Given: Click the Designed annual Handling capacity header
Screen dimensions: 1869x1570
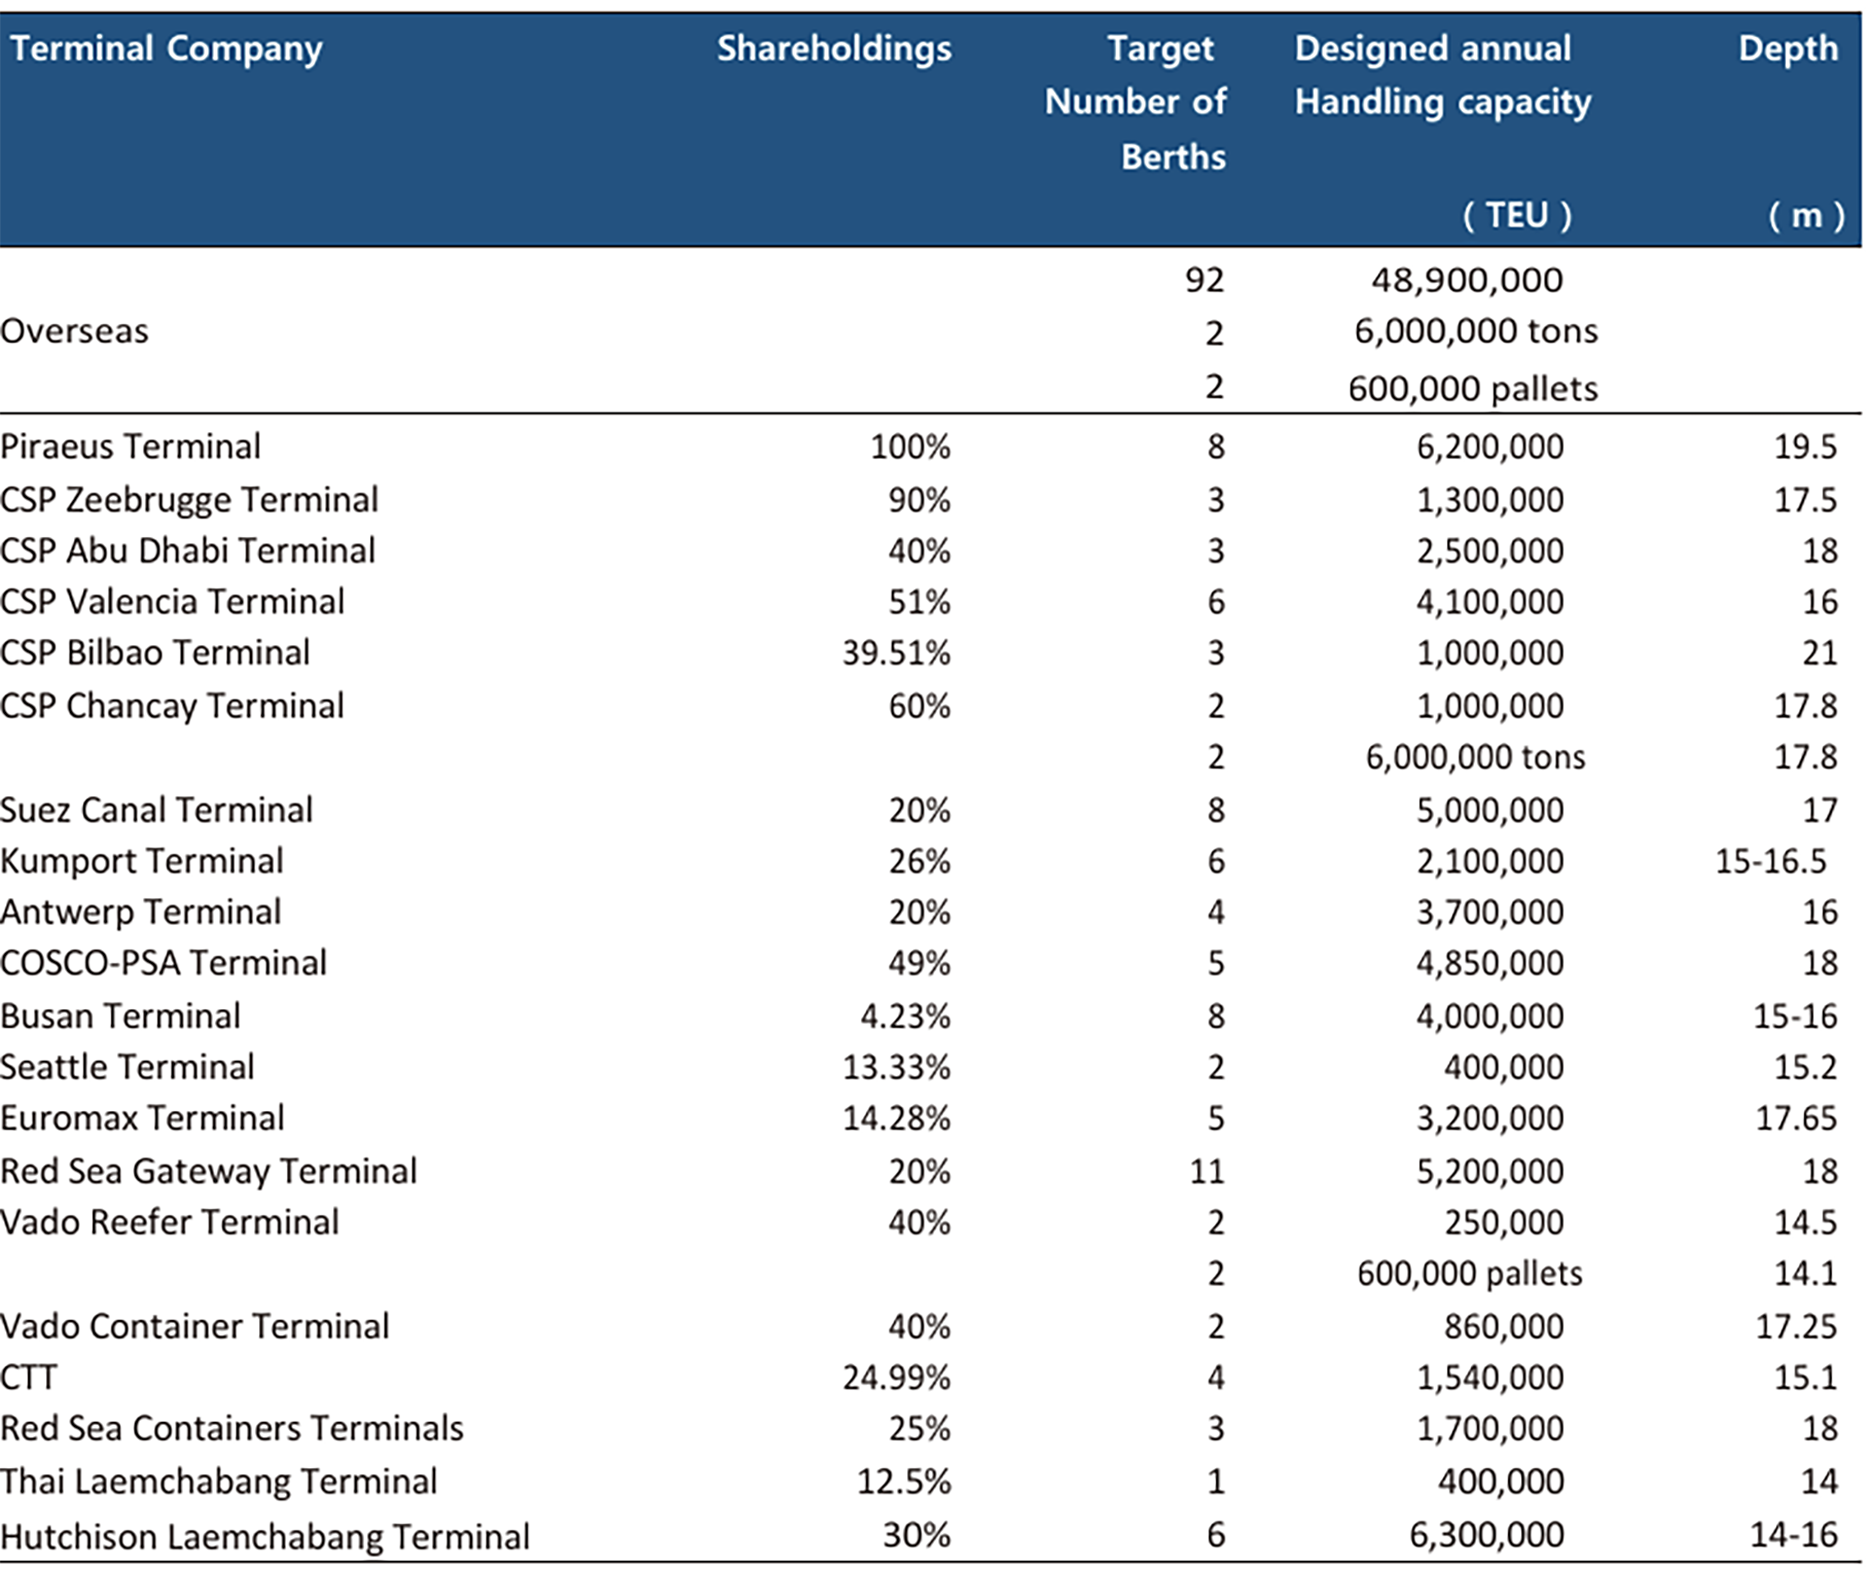Looking at the screenshot, I should (x=1442, y=75).
